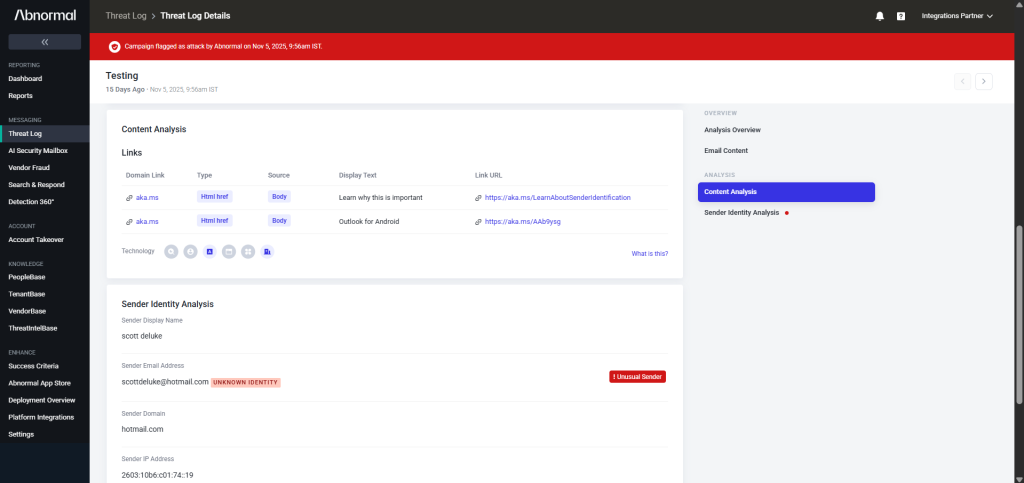Click the window-shaped technology icon
1024x483 pixels.
(x=229, y=251)
